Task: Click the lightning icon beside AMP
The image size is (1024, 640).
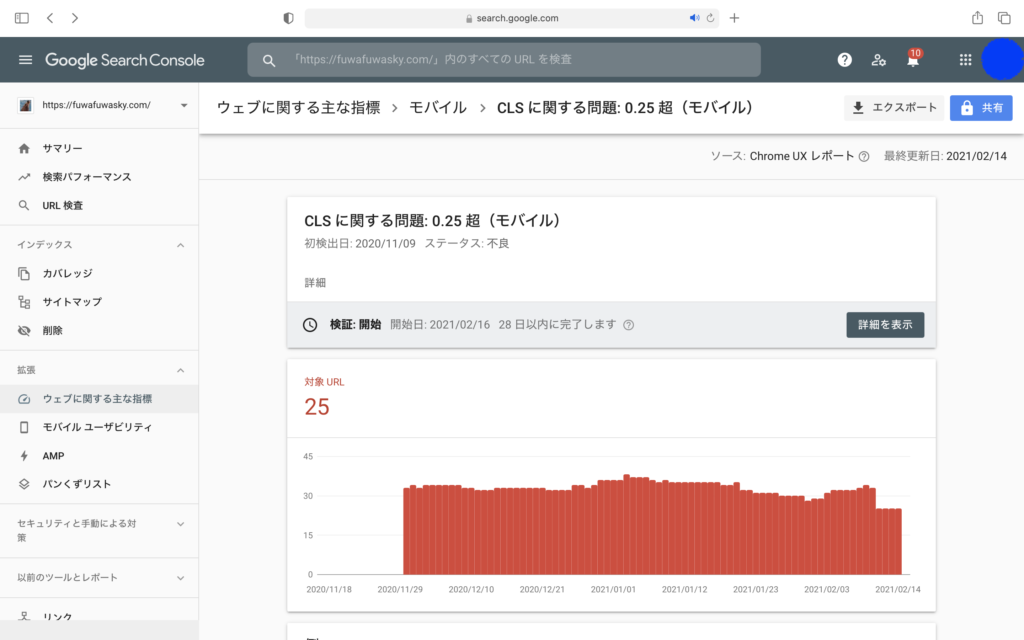Action: point(24,456)
